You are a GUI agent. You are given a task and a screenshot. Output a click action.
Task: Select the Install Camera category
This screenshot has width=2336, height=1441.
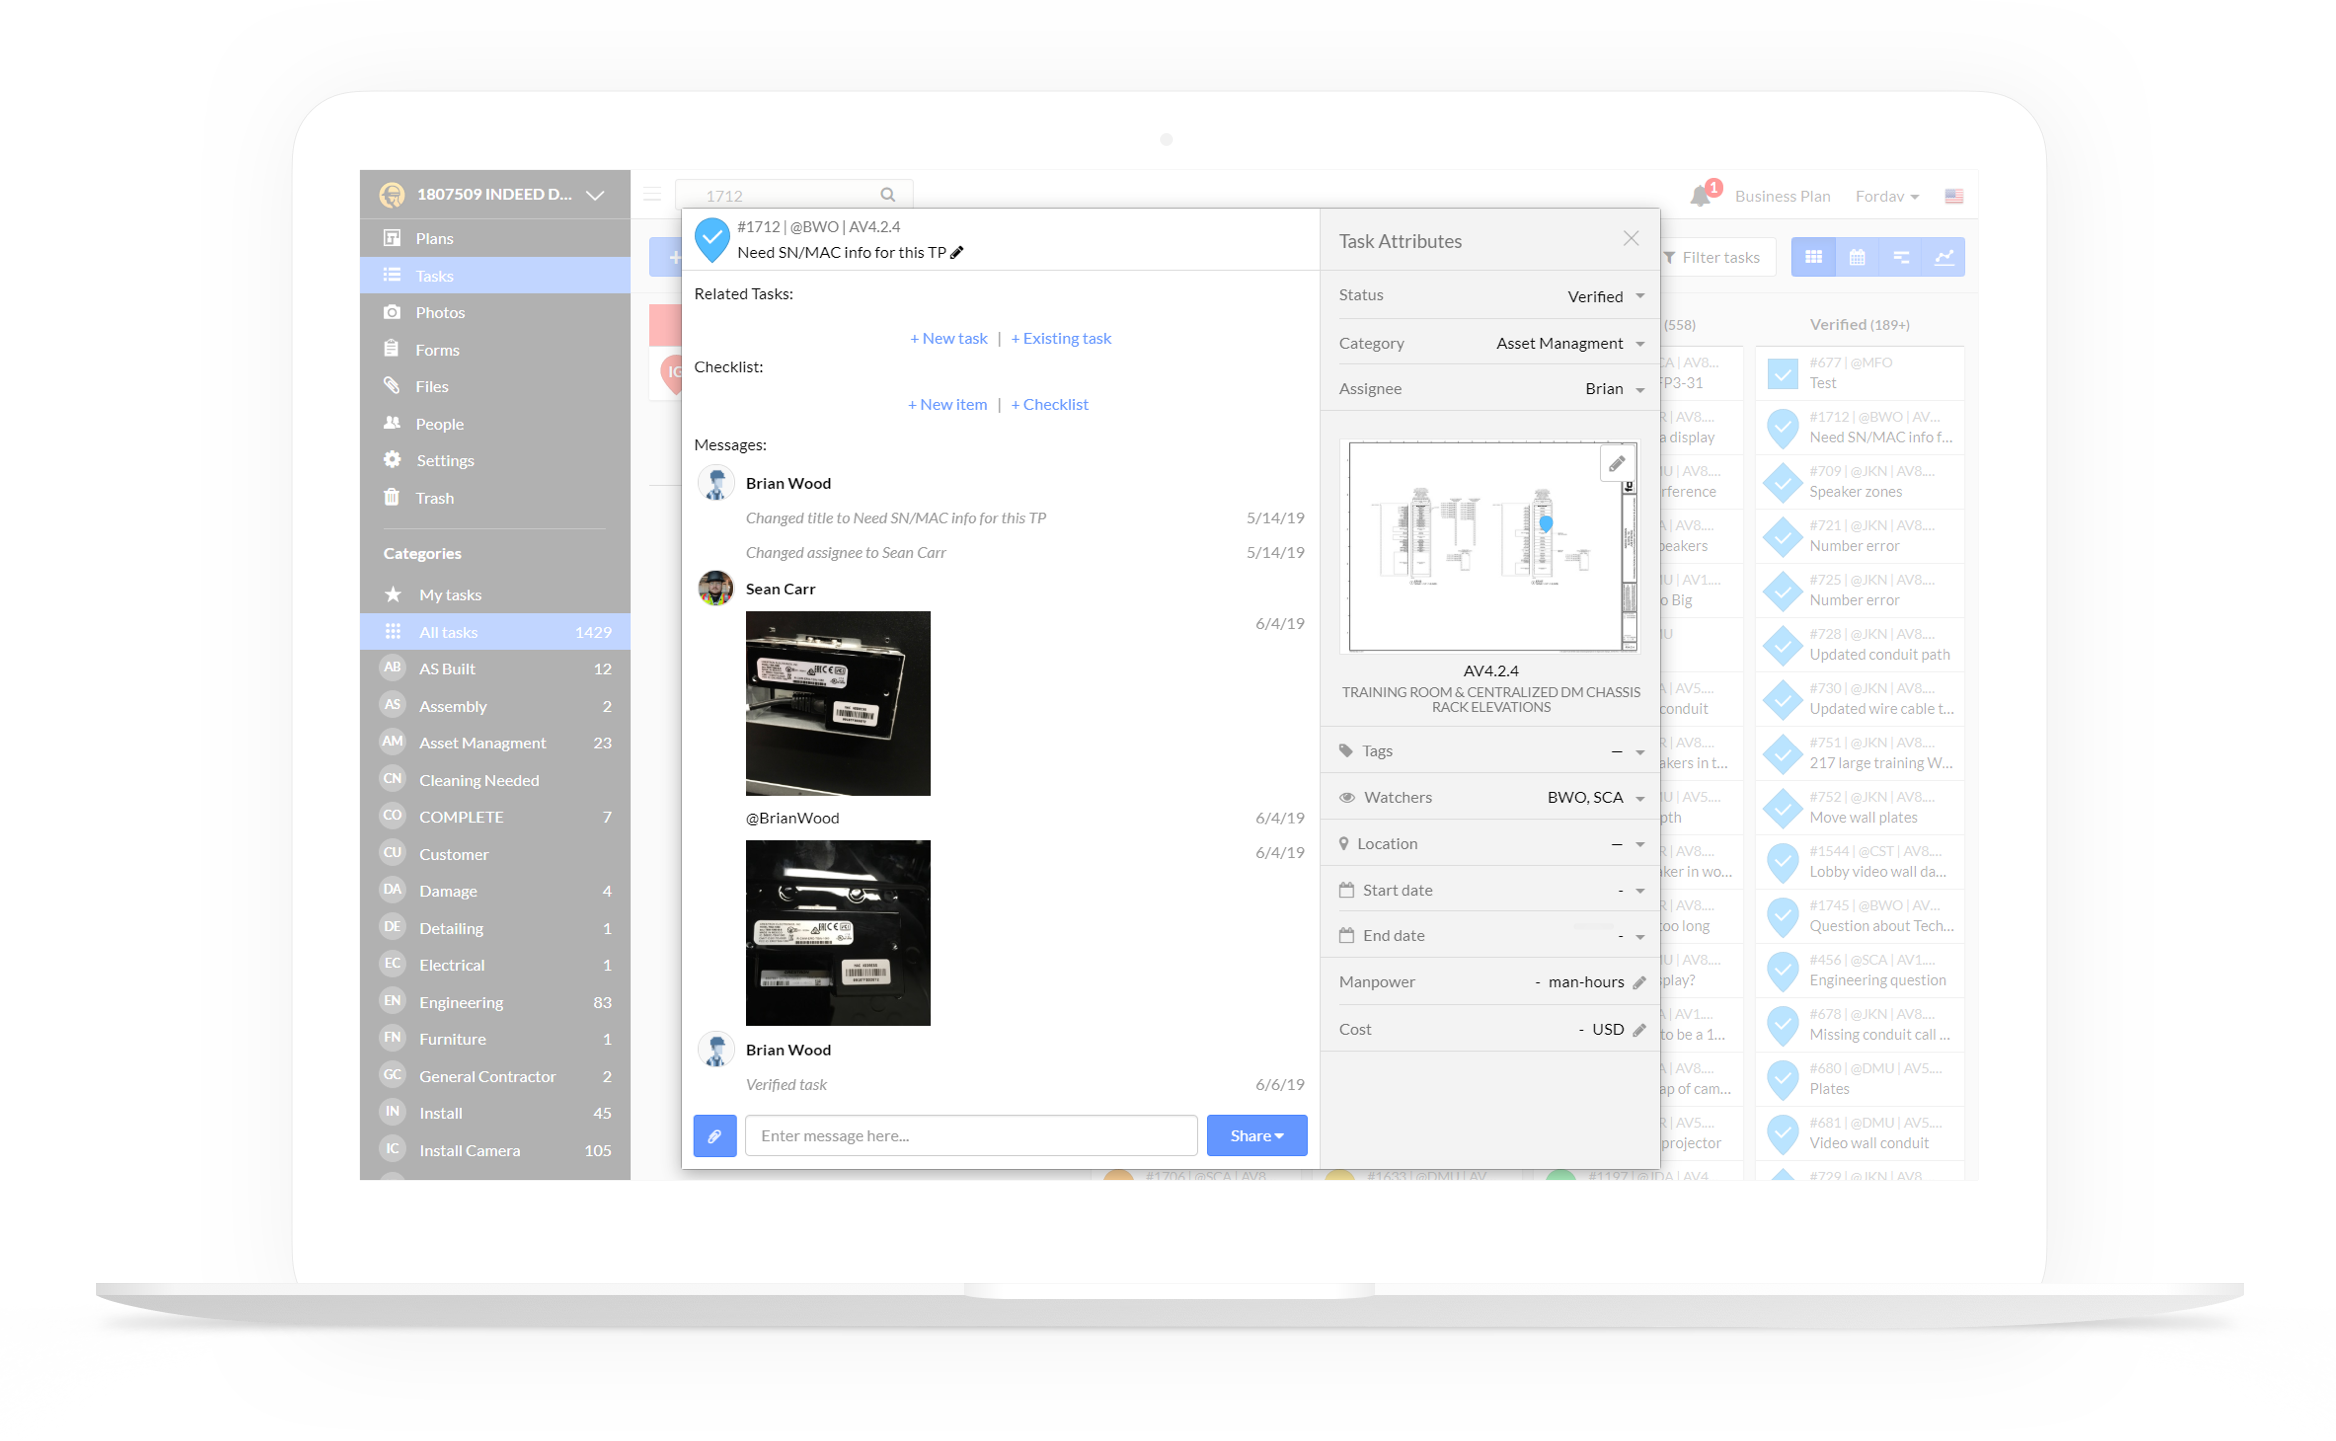(470, 1150)
